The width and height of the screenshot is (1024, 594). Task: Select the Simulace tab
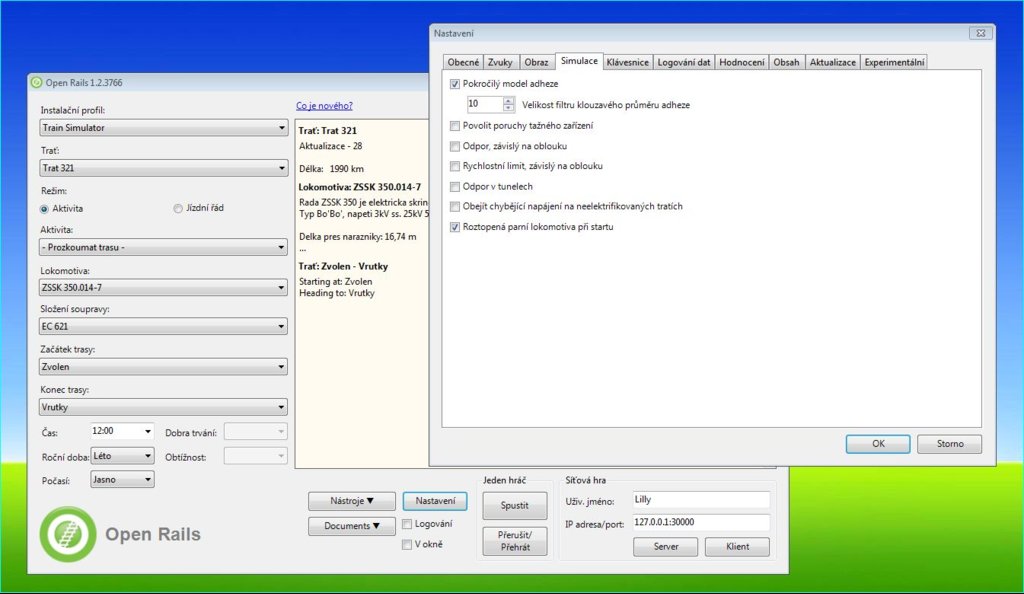pos(579,61)
